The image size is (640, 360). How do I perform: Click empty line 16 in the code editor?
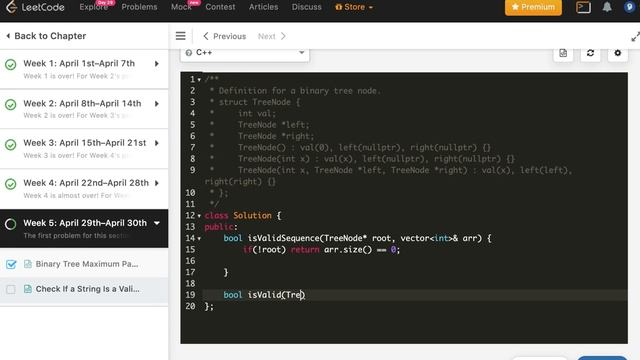[416, 261]
